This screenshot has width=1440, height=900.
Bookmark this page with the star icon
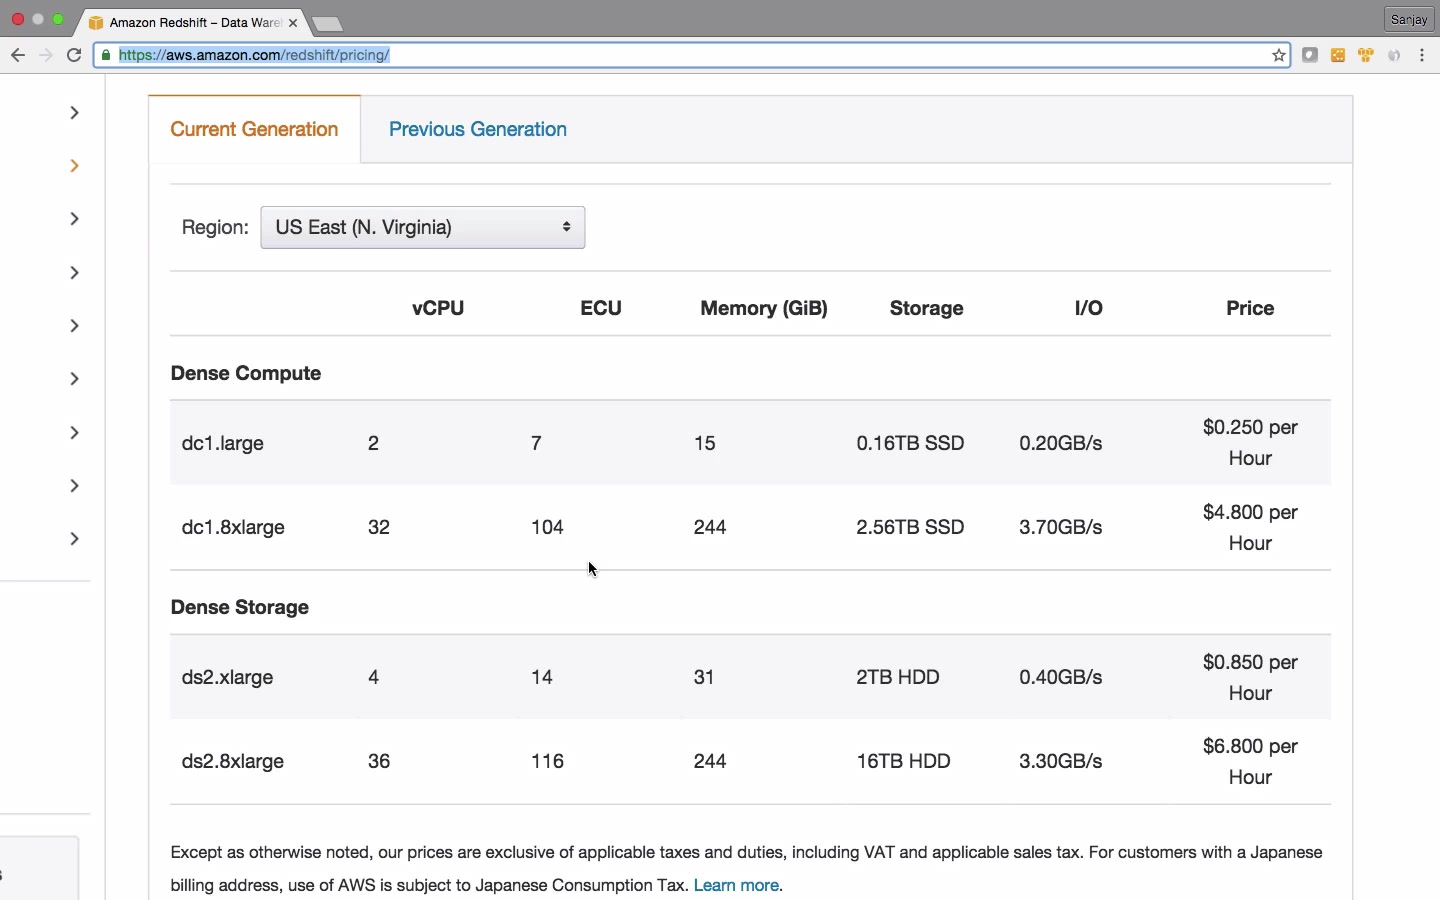(x=1280, y=56)
